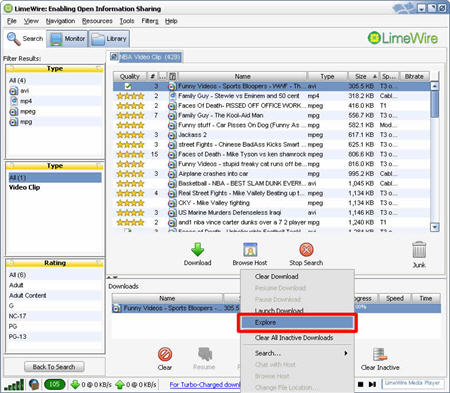Filter by Video Clip in the second Type panel
The image size is (450, 393).
point(24,187)
